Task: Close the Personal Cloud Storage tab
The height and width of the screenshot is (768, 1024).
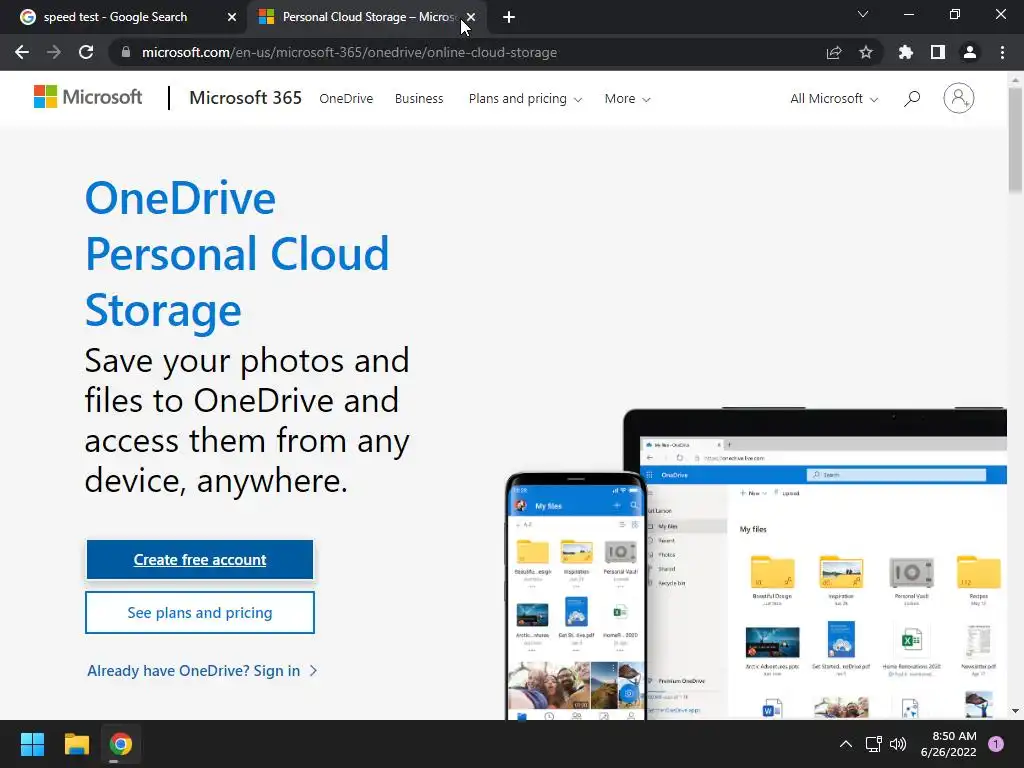Action: pos(471,17)
